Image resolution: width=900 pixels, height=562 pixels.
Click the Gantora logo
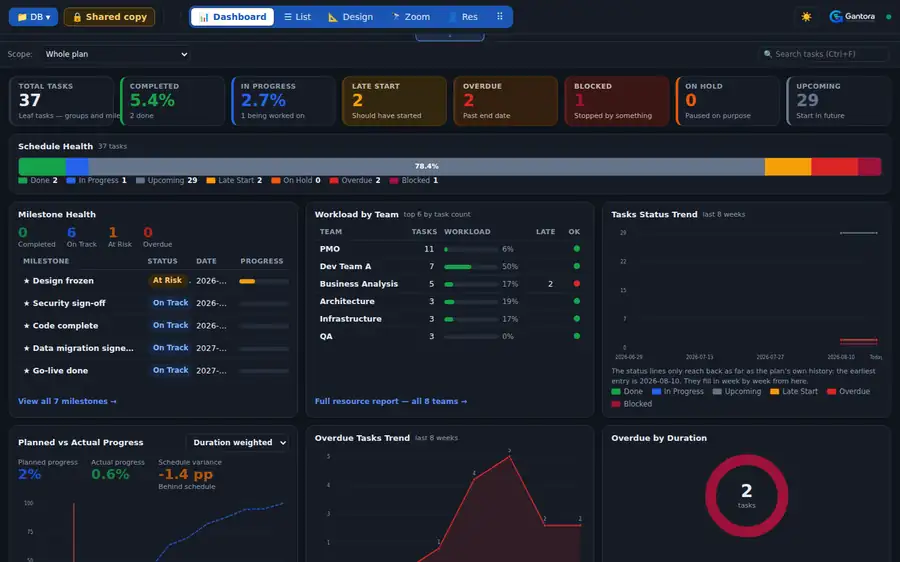click(852, 17)
